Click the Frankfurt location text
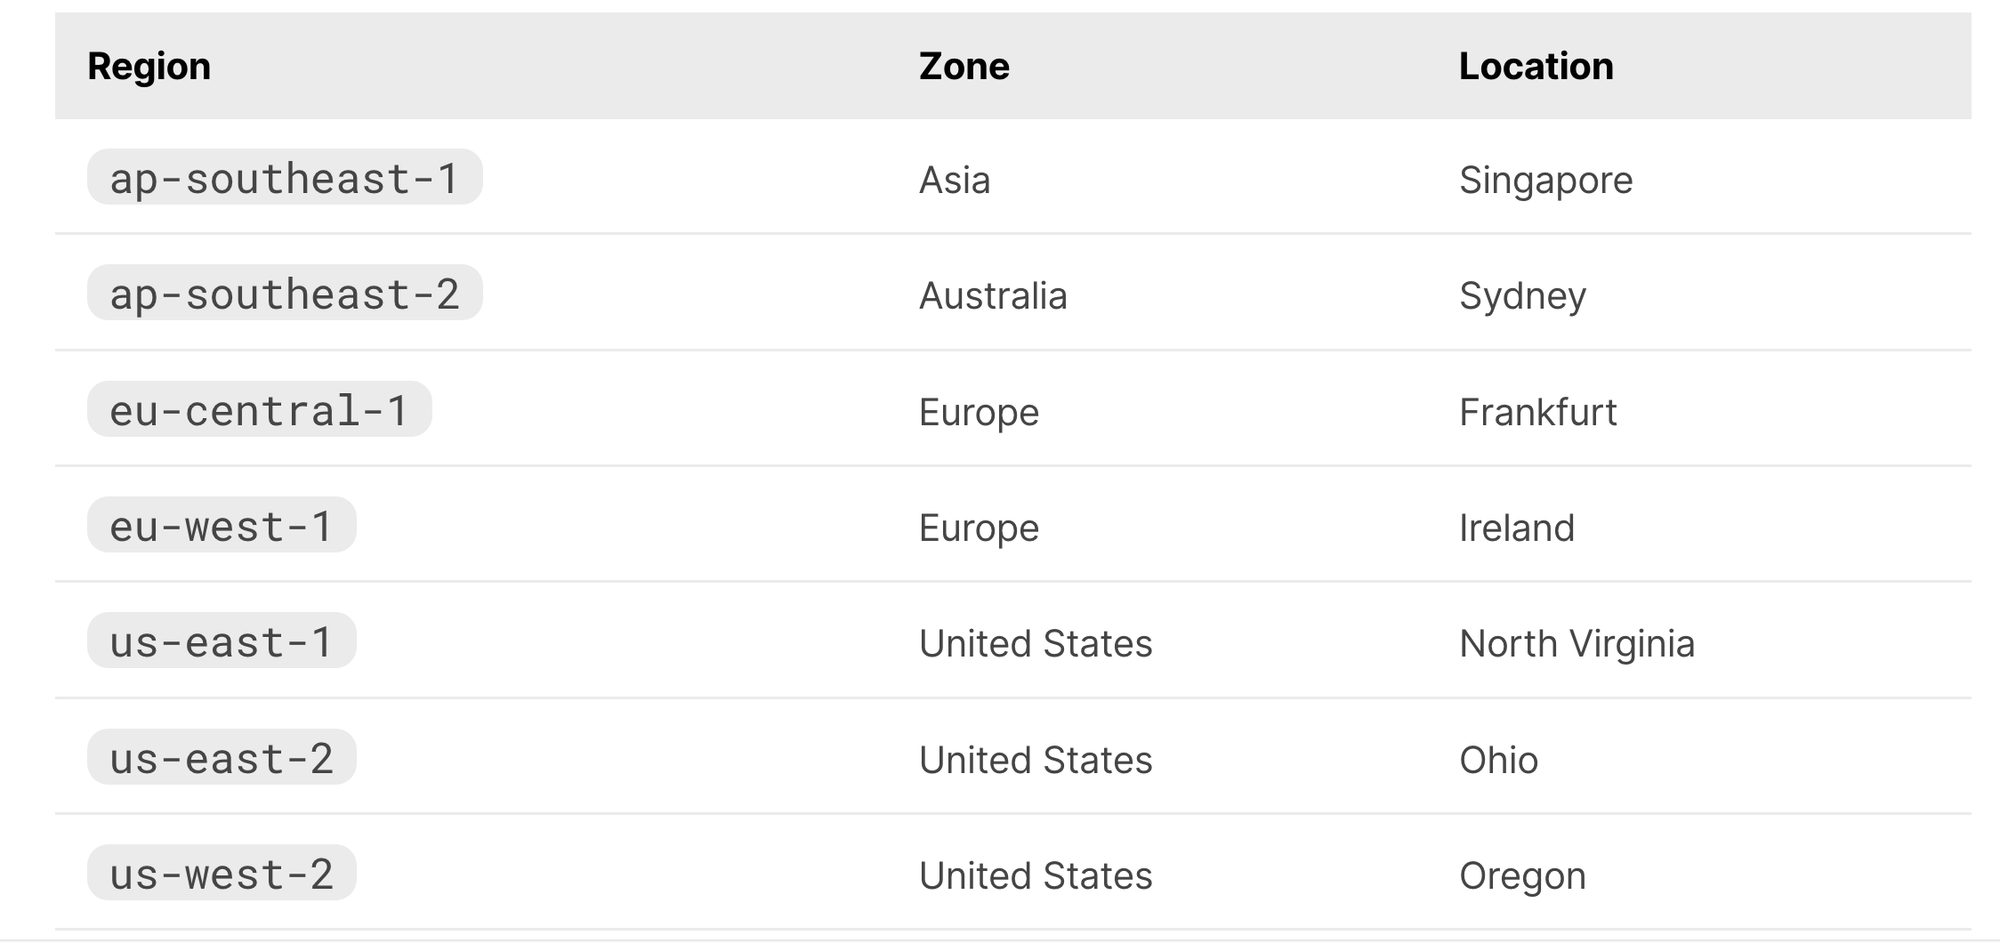Viewport: 2000px width, 943px height. pos(1537,412)
